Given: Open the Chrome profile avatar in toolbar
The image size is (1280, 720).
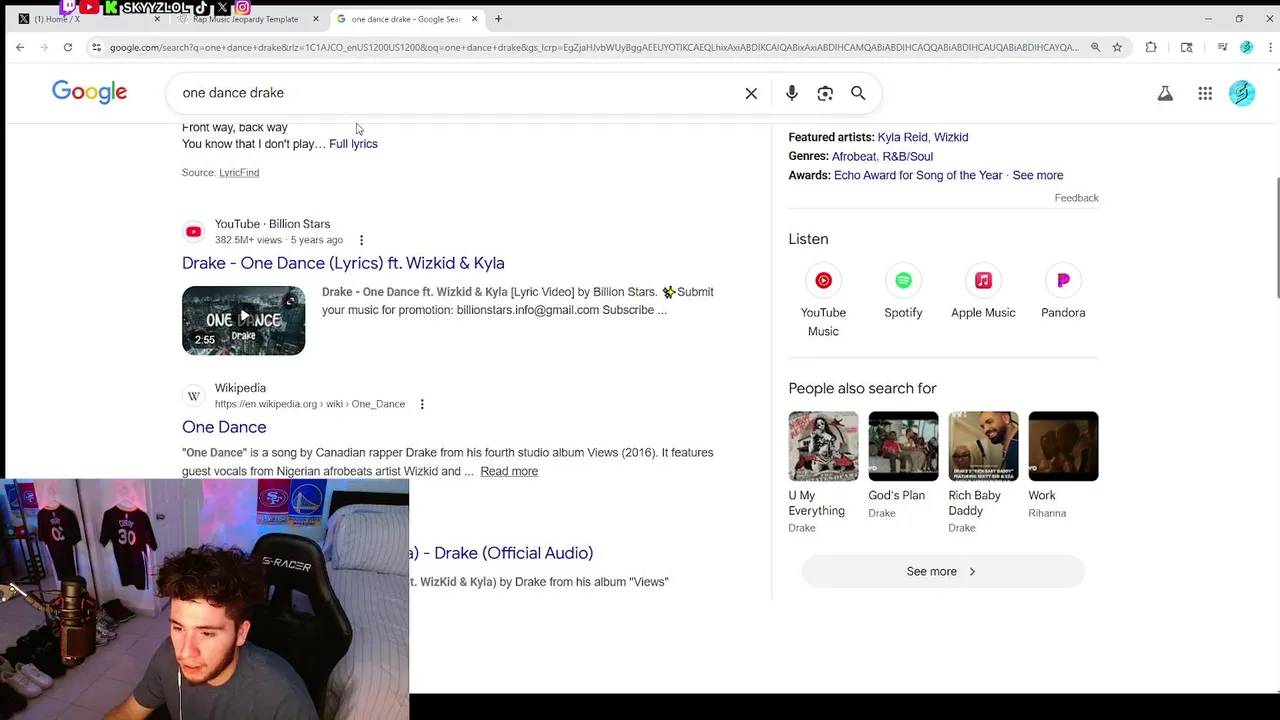Looking at the screenshot, I should coord(1246,47).
